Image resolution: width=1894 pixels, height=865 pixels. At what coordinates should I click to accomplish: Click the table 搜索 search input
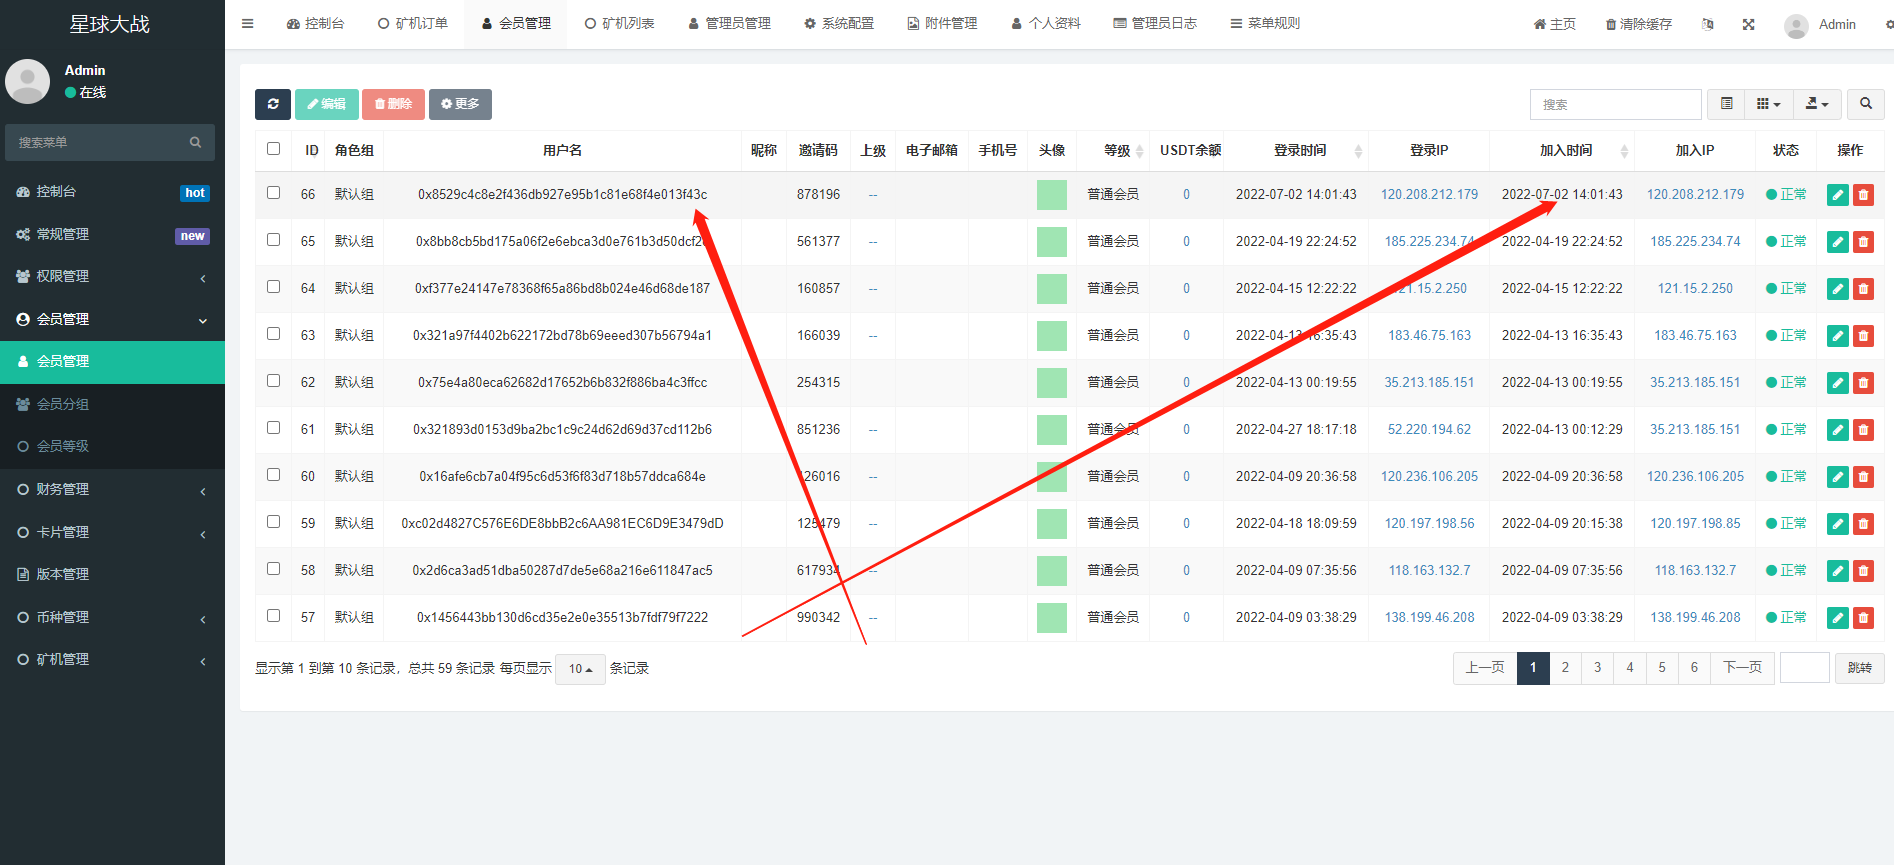click(x=1616, y=104)
